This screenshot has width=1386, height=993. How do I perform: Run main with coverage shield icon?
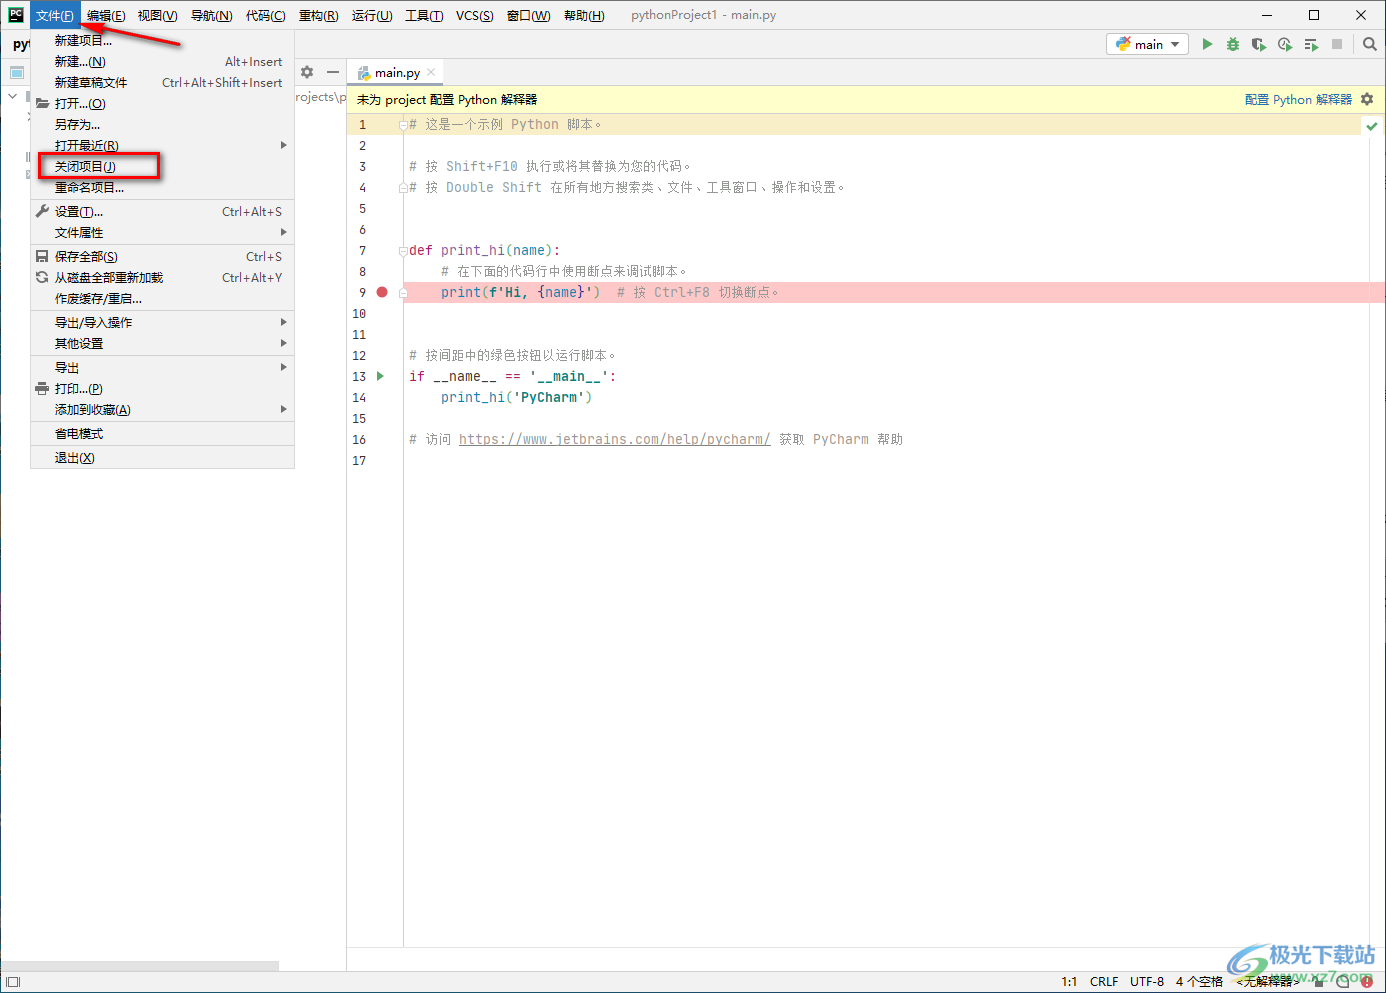pyautogui.click(x=1259, y=44)
